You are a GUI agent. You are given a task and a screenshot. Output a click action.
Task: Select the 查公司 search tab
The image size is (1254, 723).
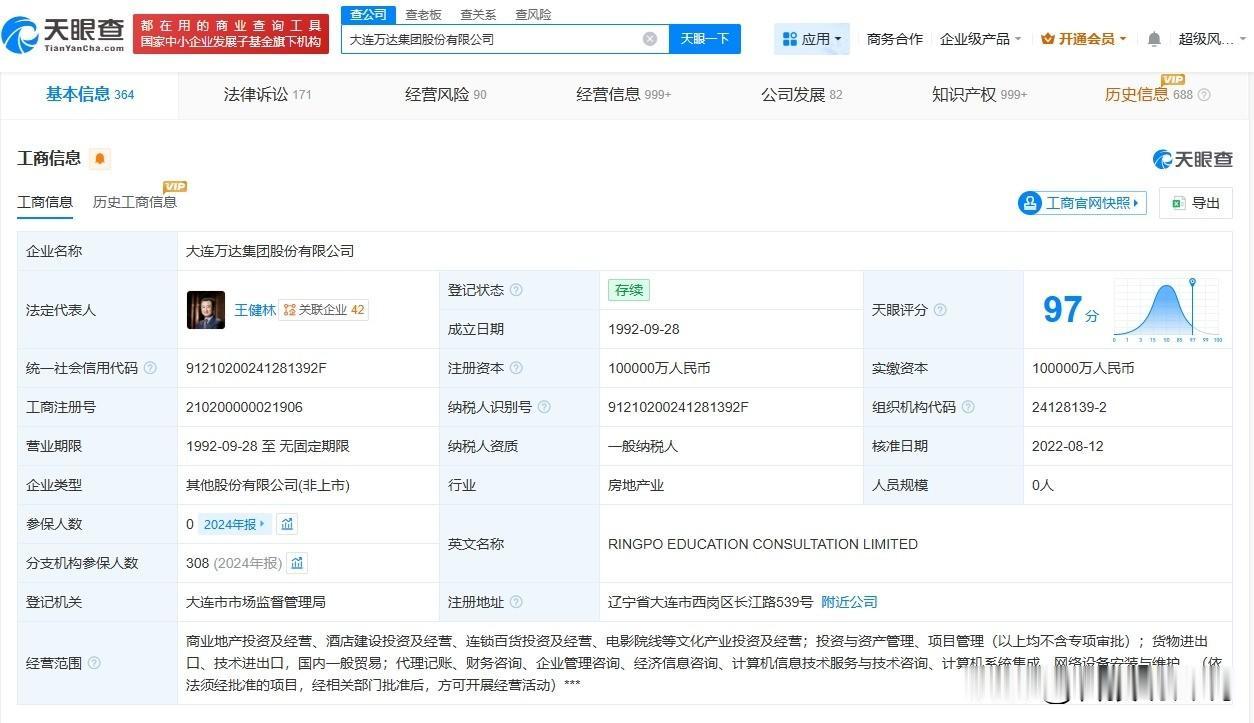tap(368, 14)
